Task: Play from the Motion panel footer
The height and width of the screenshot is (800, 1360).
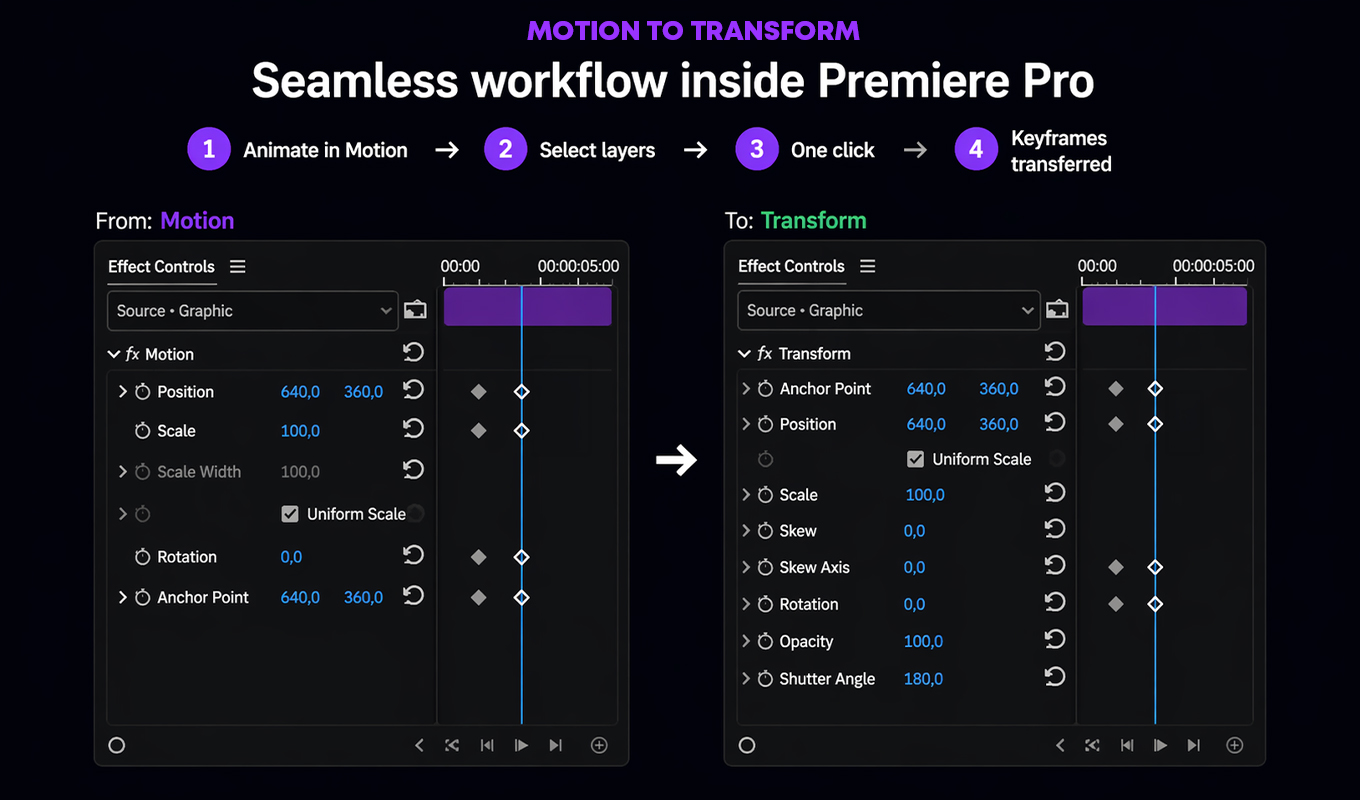Action: click(521, 745)
